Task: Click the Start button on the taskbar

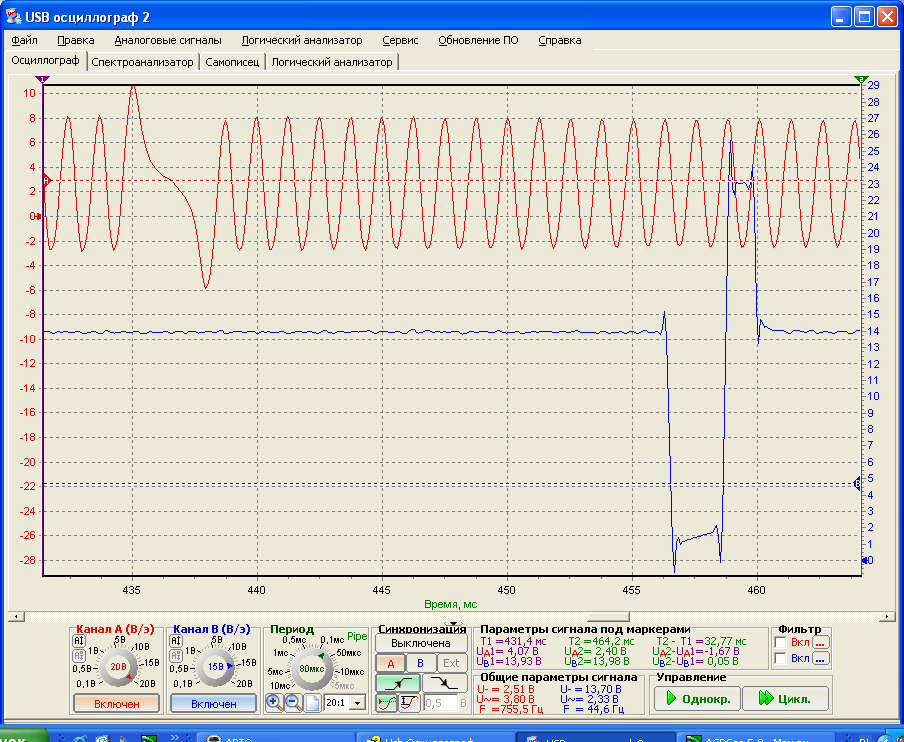Action: point(23,736)
